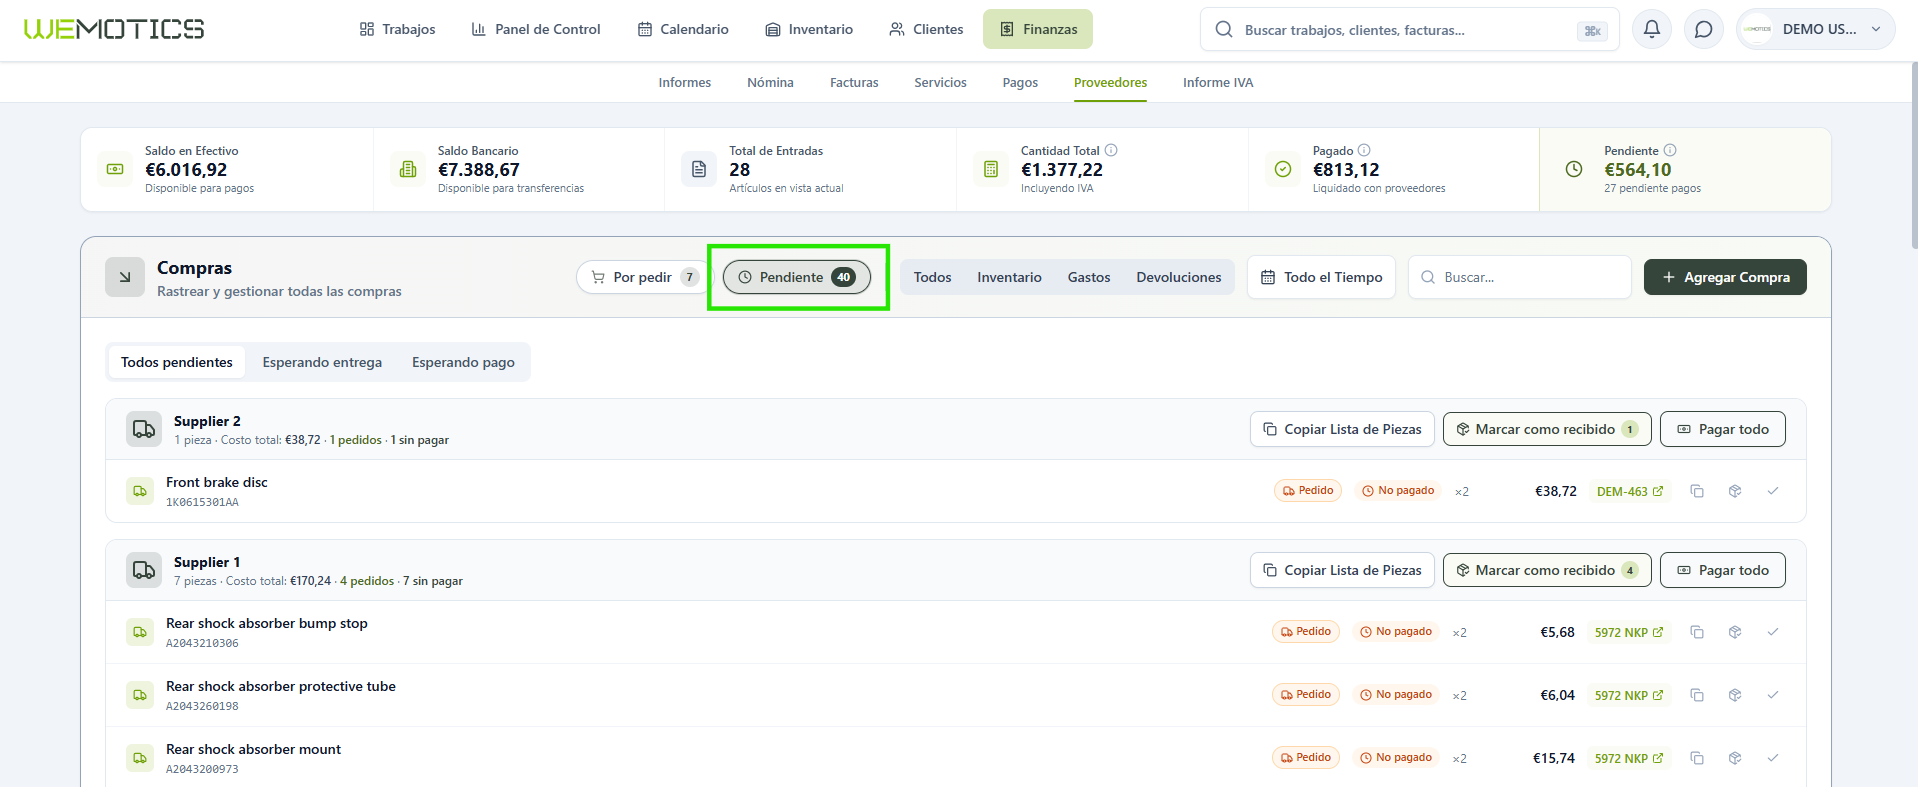This screenshot has width=1918, height=787.
Task: Click the Buscar purchases search box
Action: tap(1520, 277)
